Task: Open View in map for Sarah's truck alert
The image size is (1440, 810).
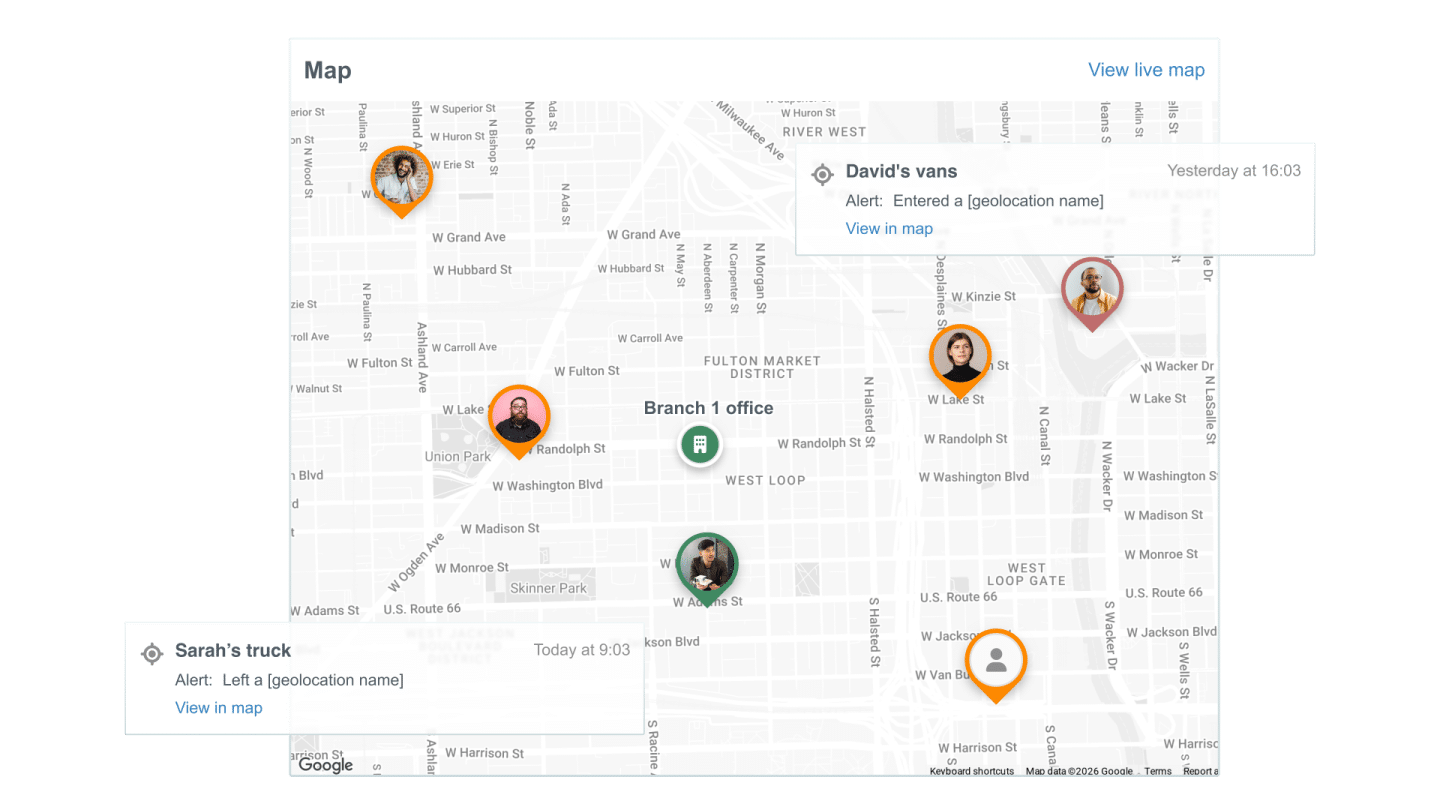Action: [219, 708]
